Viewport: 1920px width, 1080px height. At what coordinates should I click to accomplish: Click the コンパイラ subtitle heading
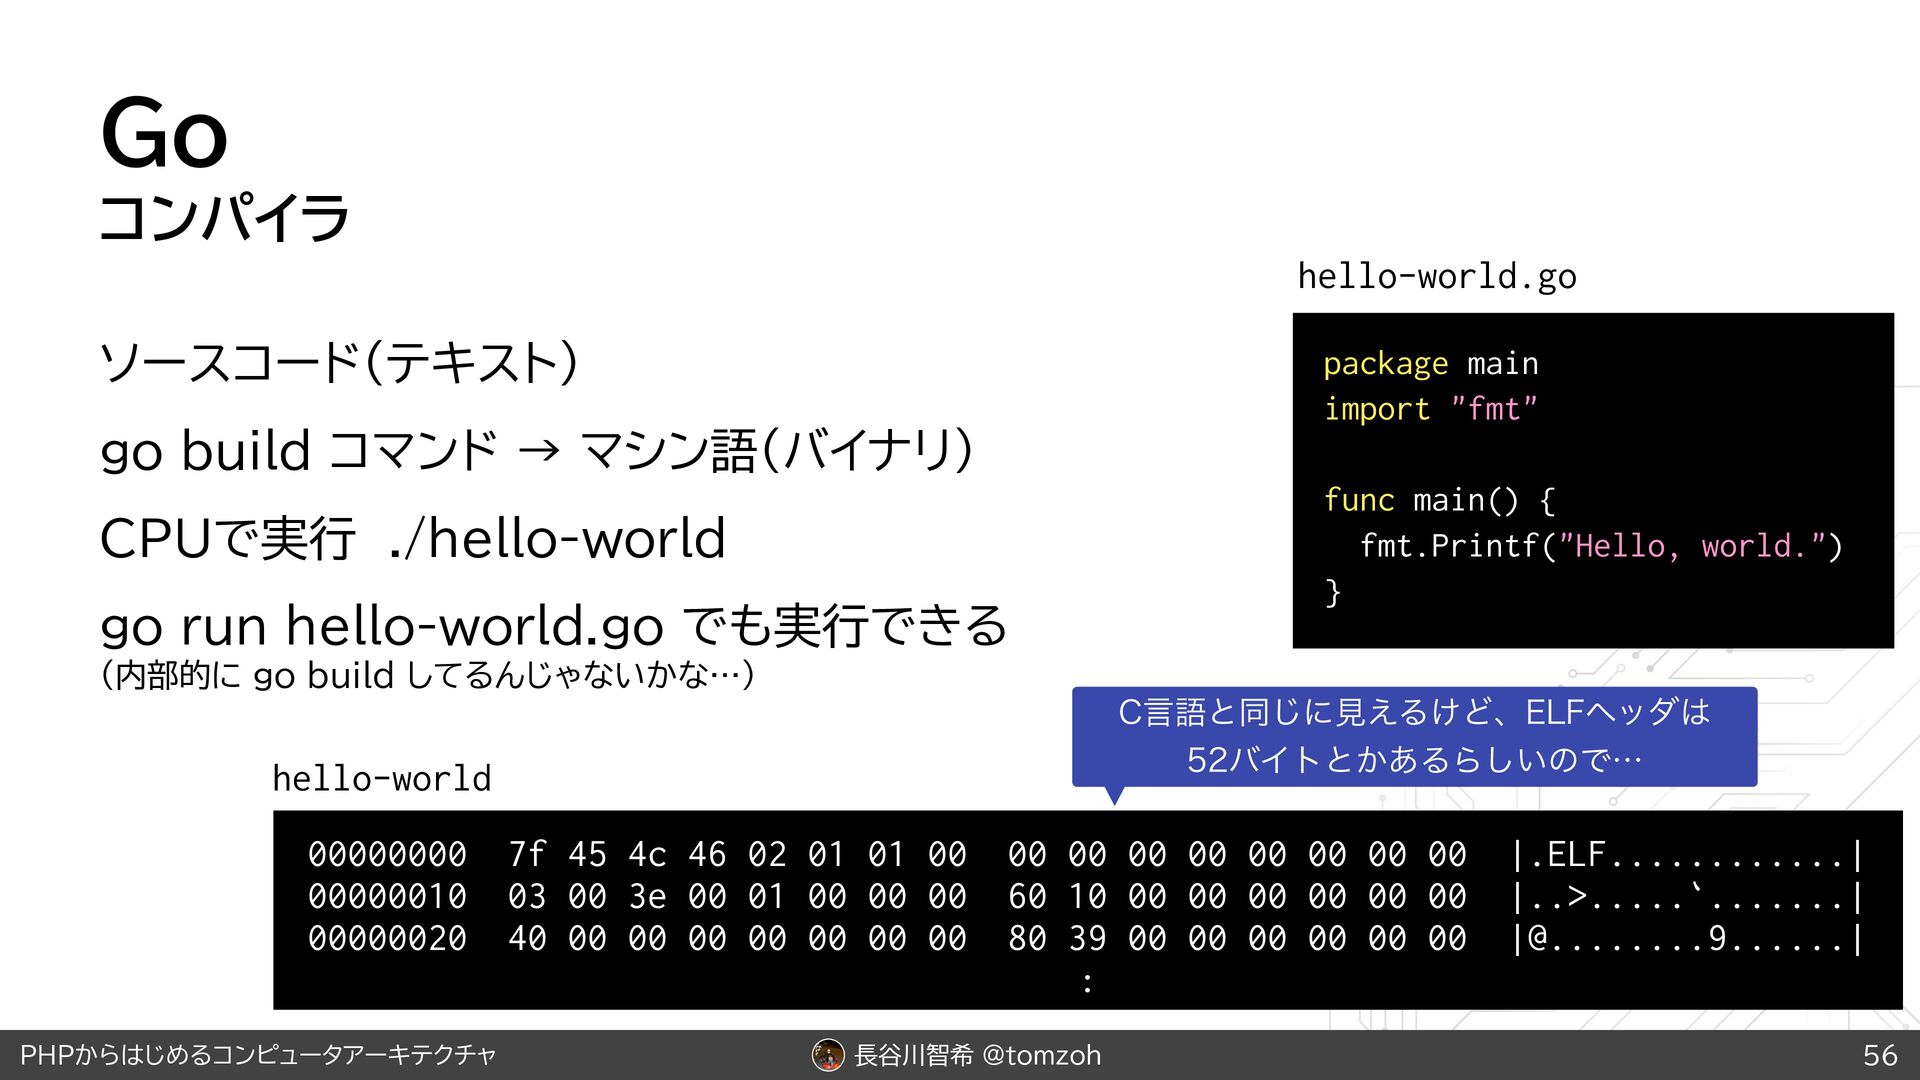[x=224, y=218]
